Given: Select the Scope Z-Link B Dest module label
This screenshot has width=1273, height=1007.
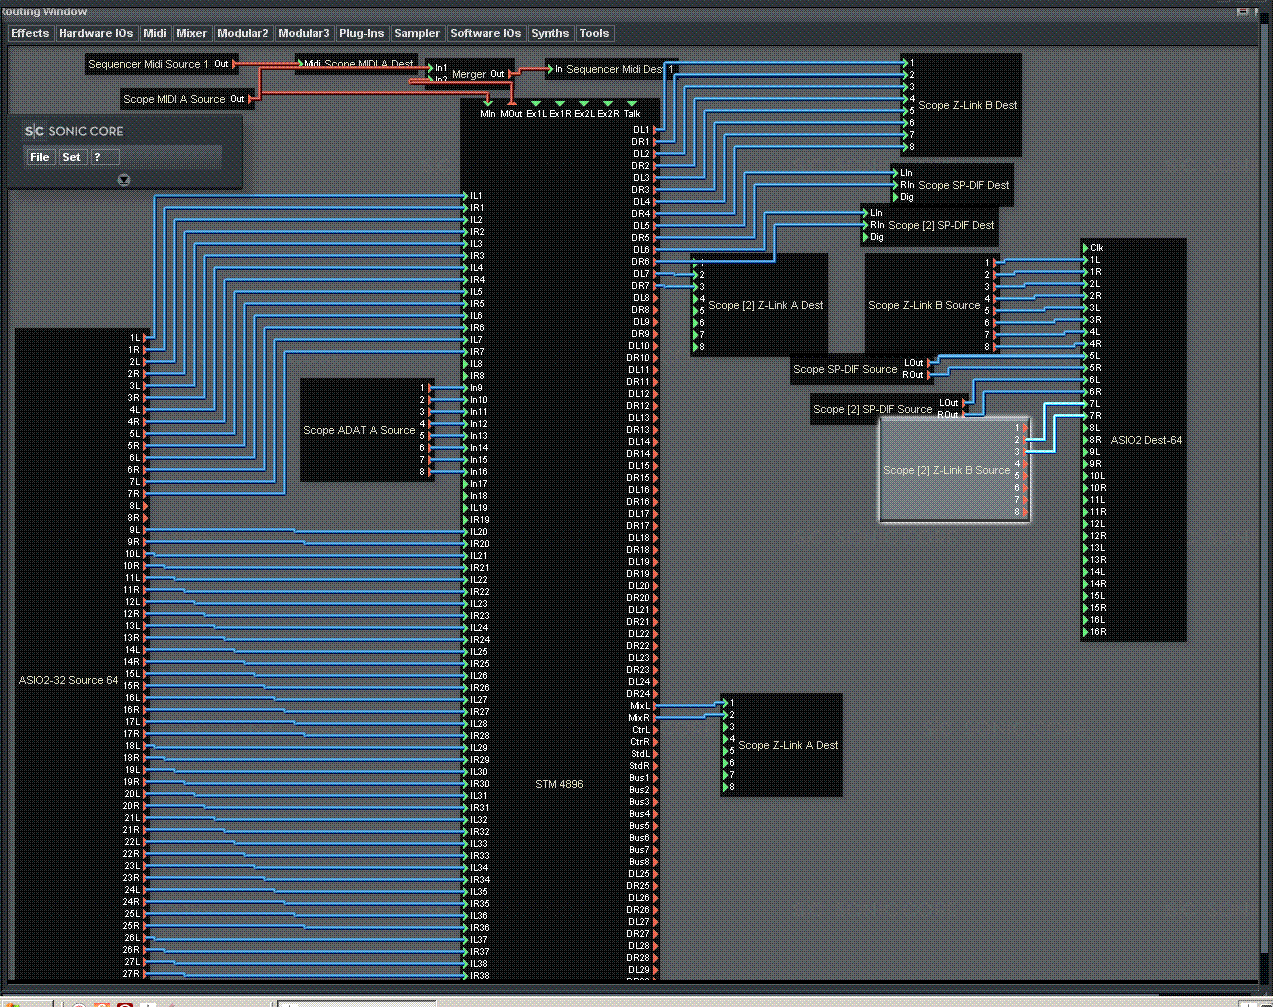Looking at the screenshot, I should click(968, 105).
